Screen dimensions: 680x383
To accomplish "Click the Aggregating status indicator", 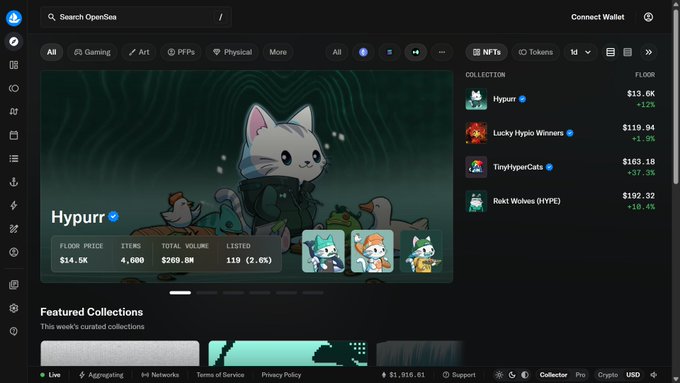I will coord(101,375).
